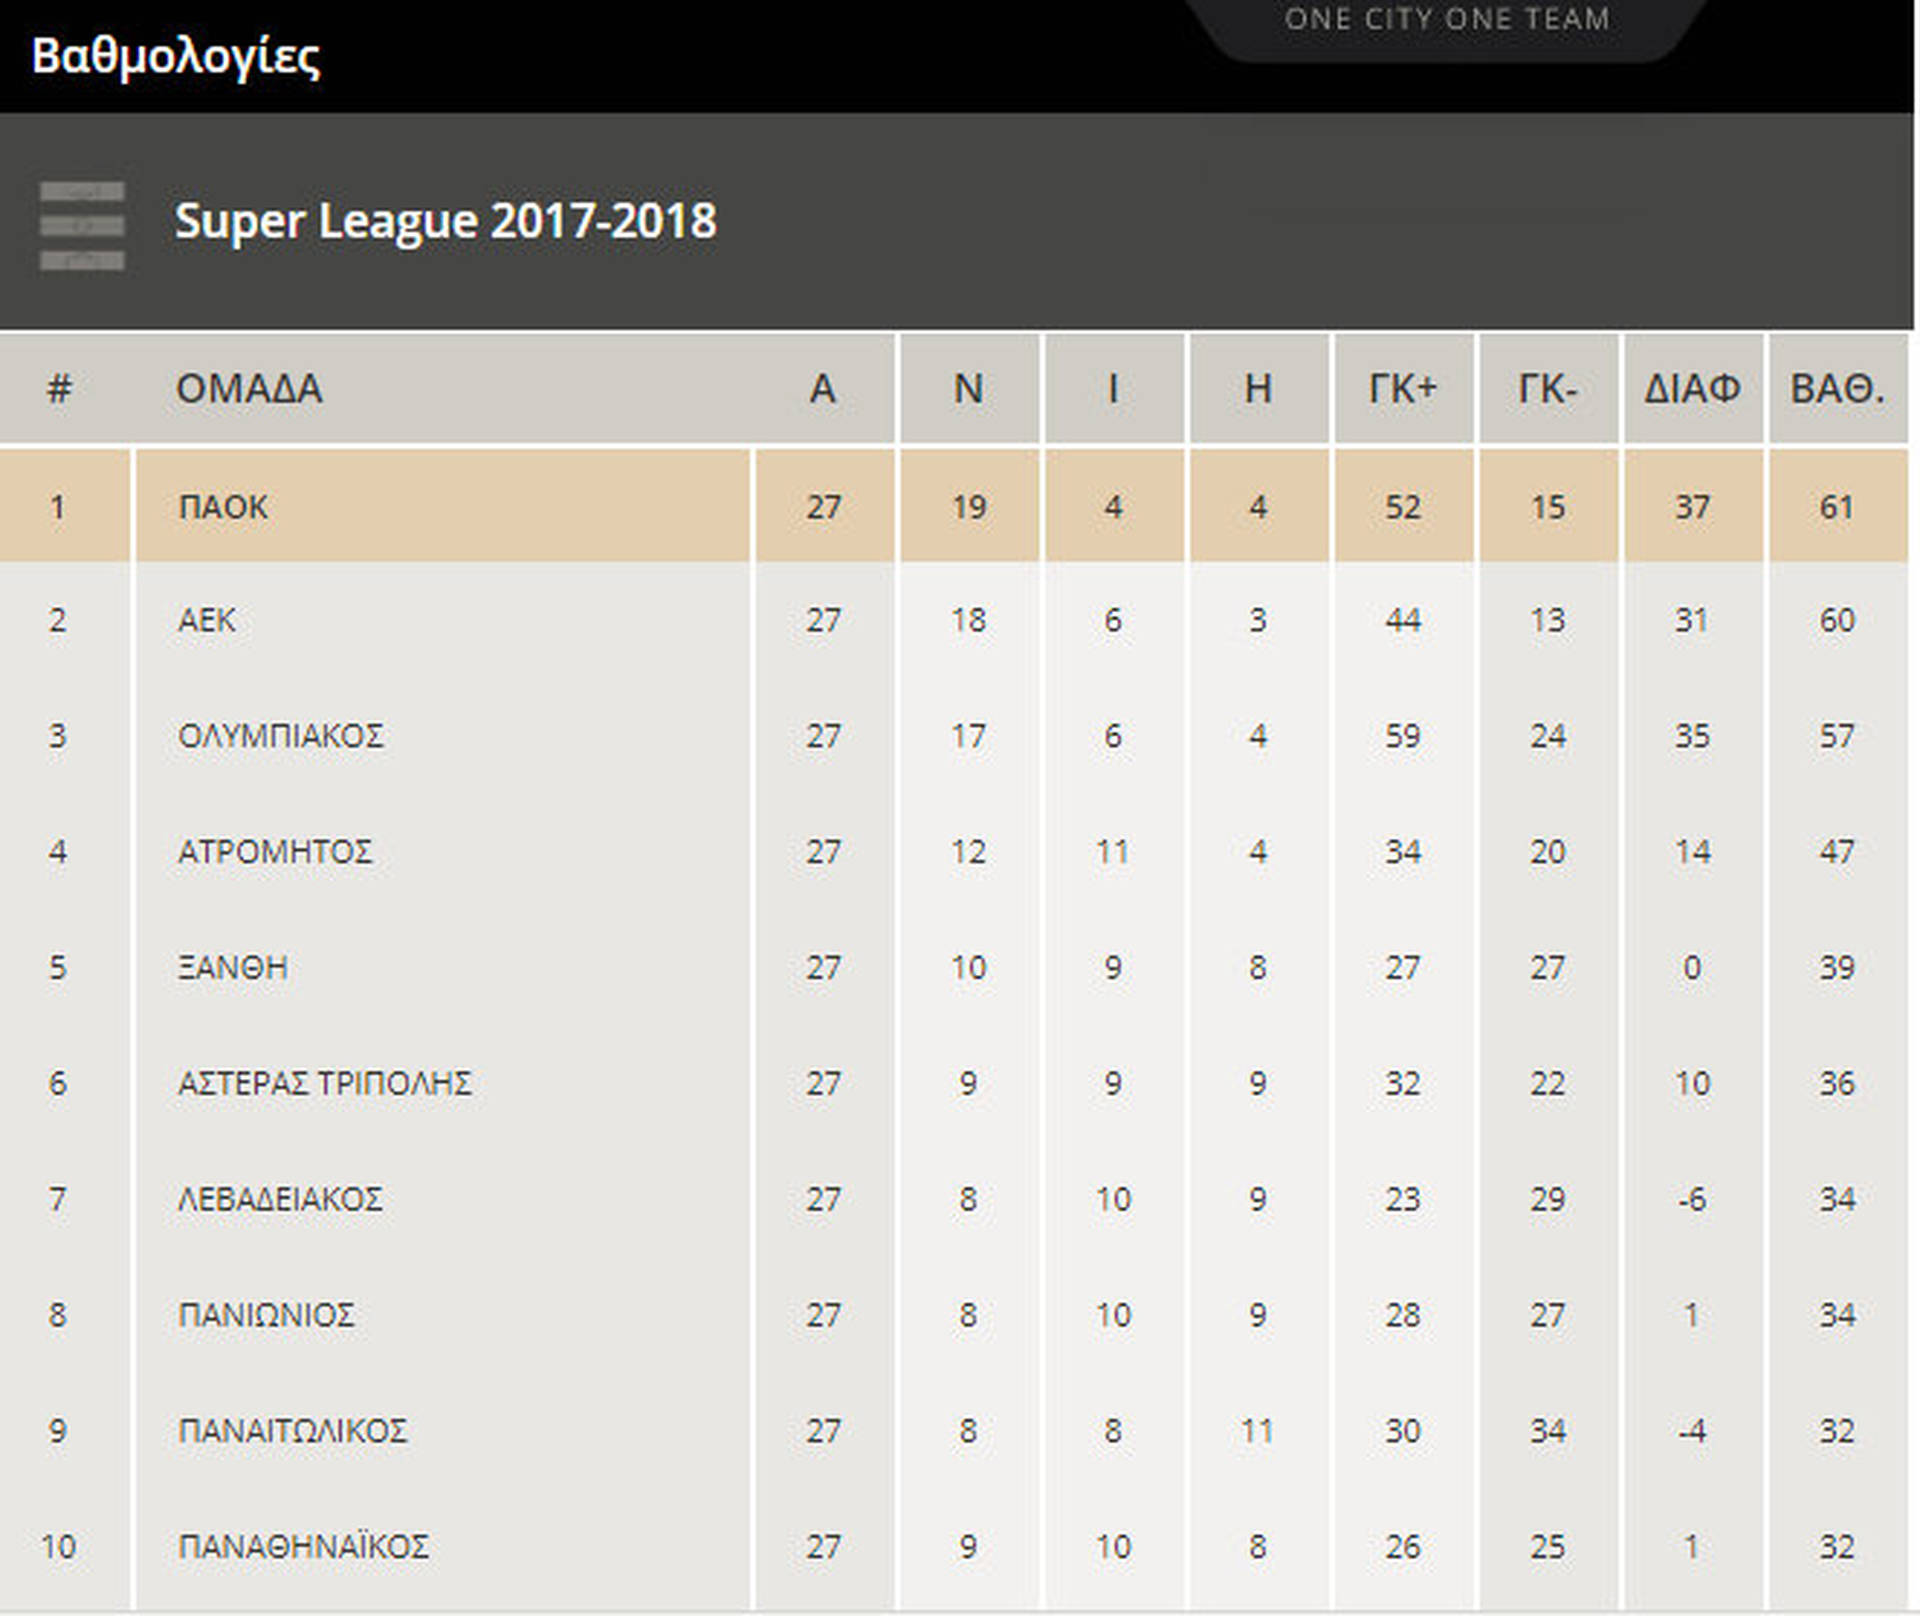Select the ΠΑΝΑΘΗΝΑΪΚΟΣ team name
Image resolution: width=1920 pixels, height=1616 pixels.
[303, 1547]
